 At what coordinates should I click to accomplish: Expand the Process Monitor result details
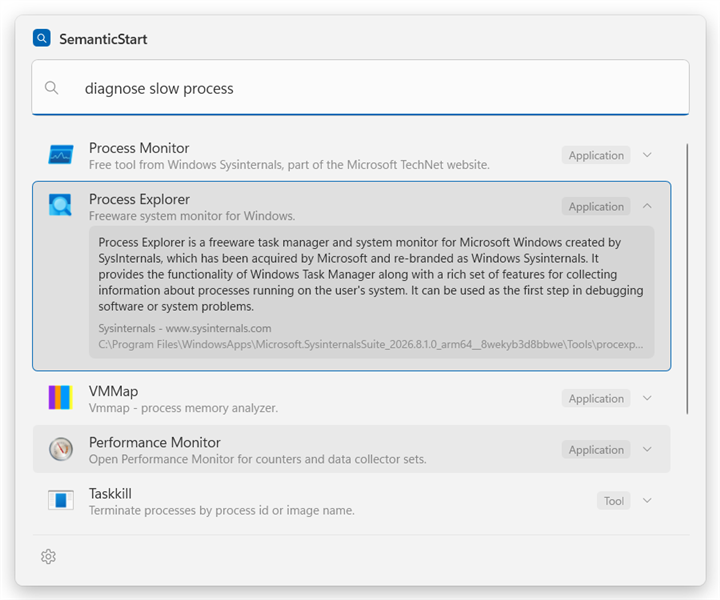point(647,155)
